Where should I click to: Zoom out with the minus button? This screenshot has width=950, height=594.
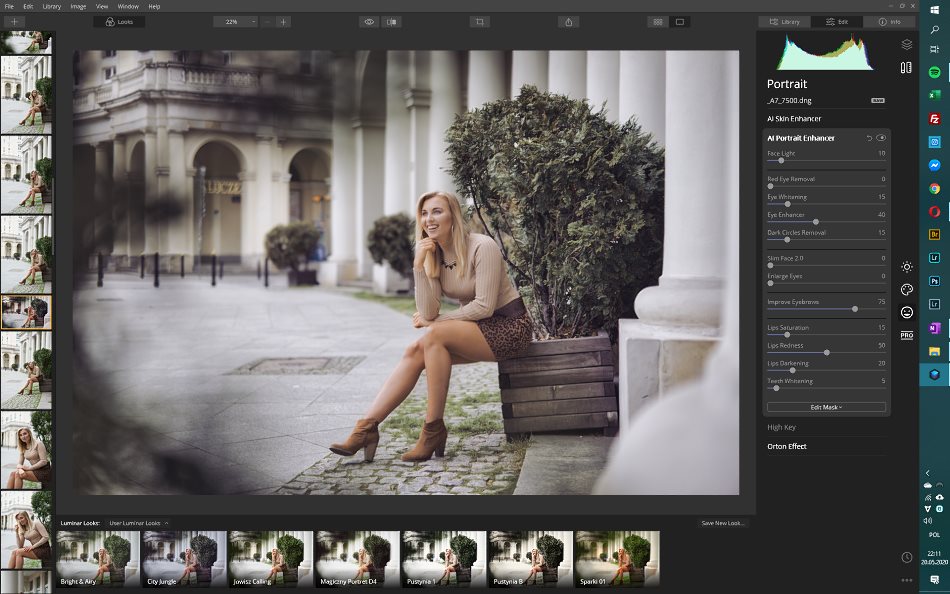tap(268, 22)
